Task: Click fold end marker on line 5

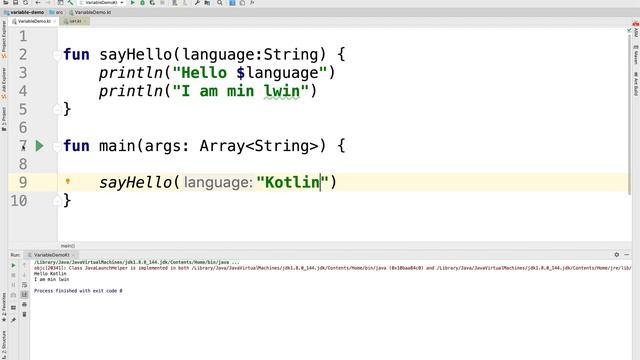Action: tap(57, 109)
